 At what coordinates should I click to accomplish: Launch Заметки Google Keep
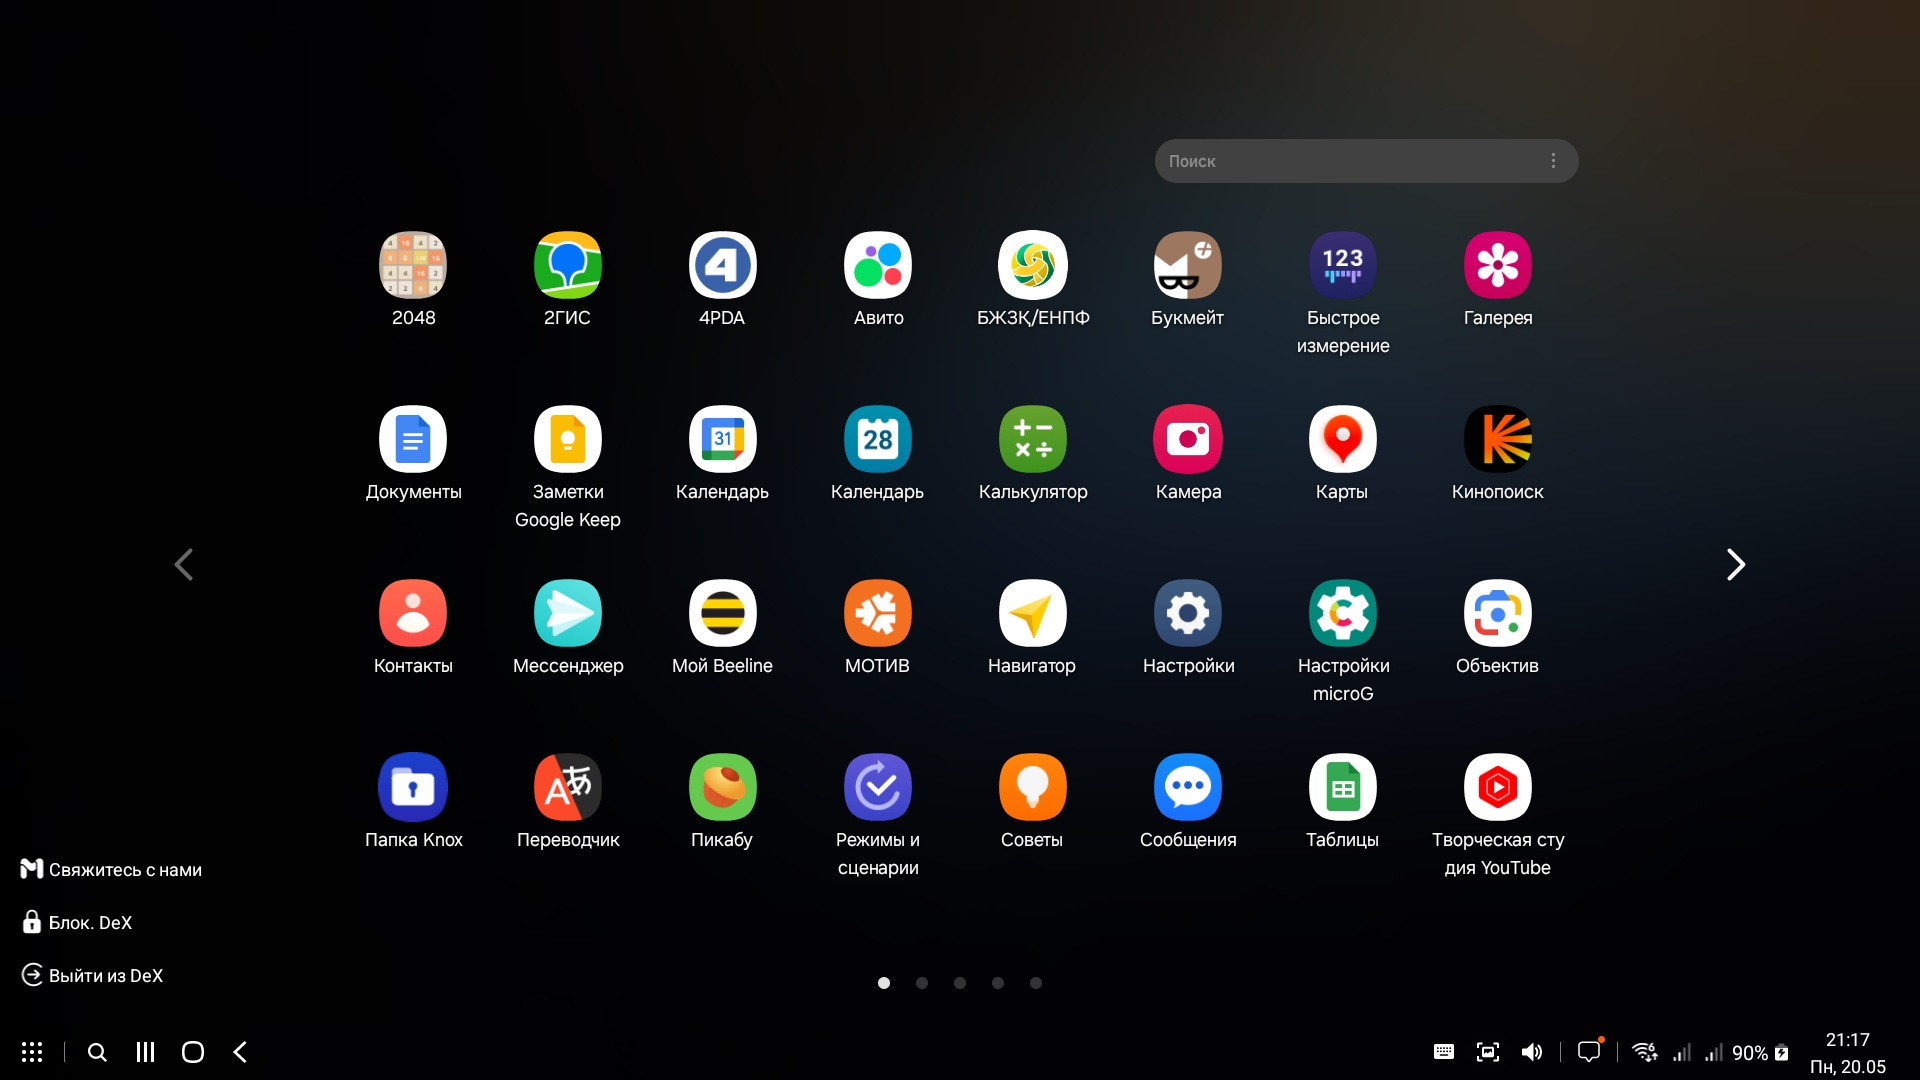pos(567,439)
